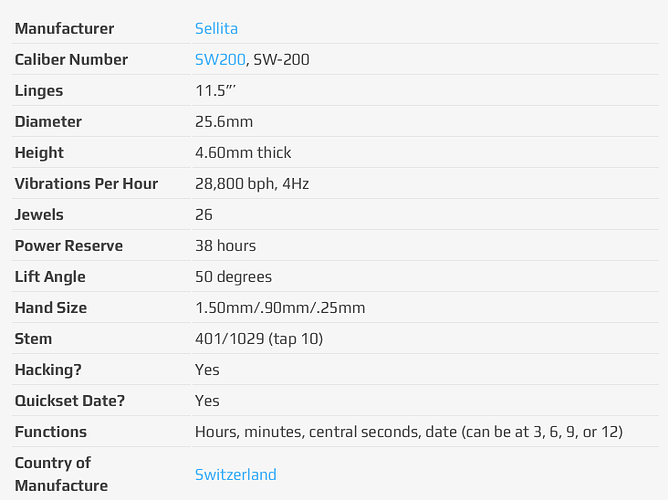
Task: Click the Vibrations Per Hour label
Action: tap(86, 184)
